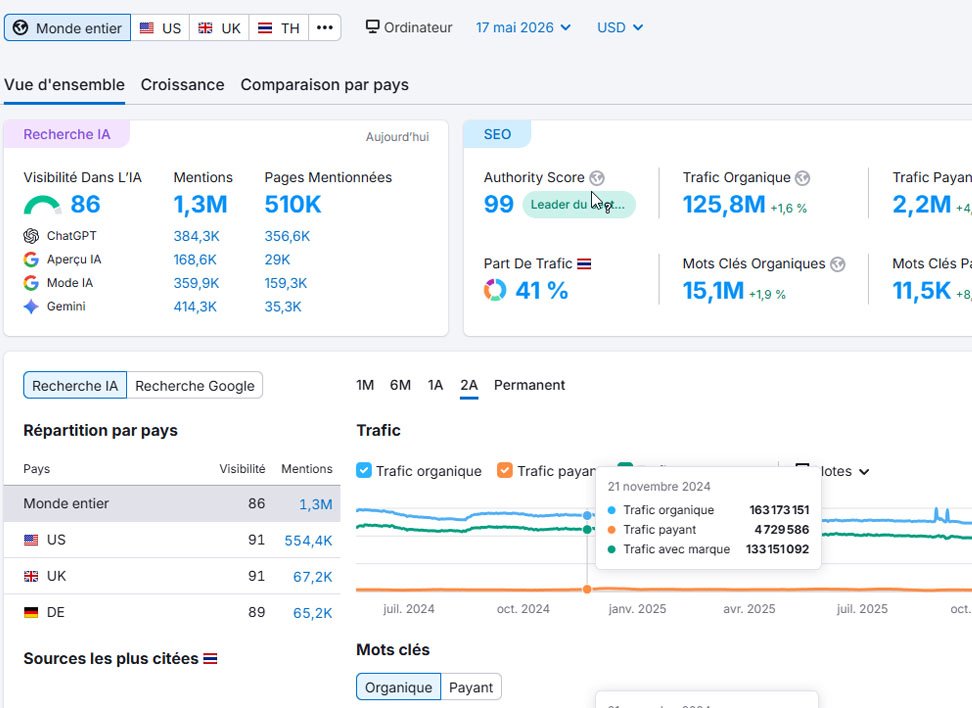Click globe icon next to Trafic Organique
Viewport: 972px width, 708px height.
803,178
